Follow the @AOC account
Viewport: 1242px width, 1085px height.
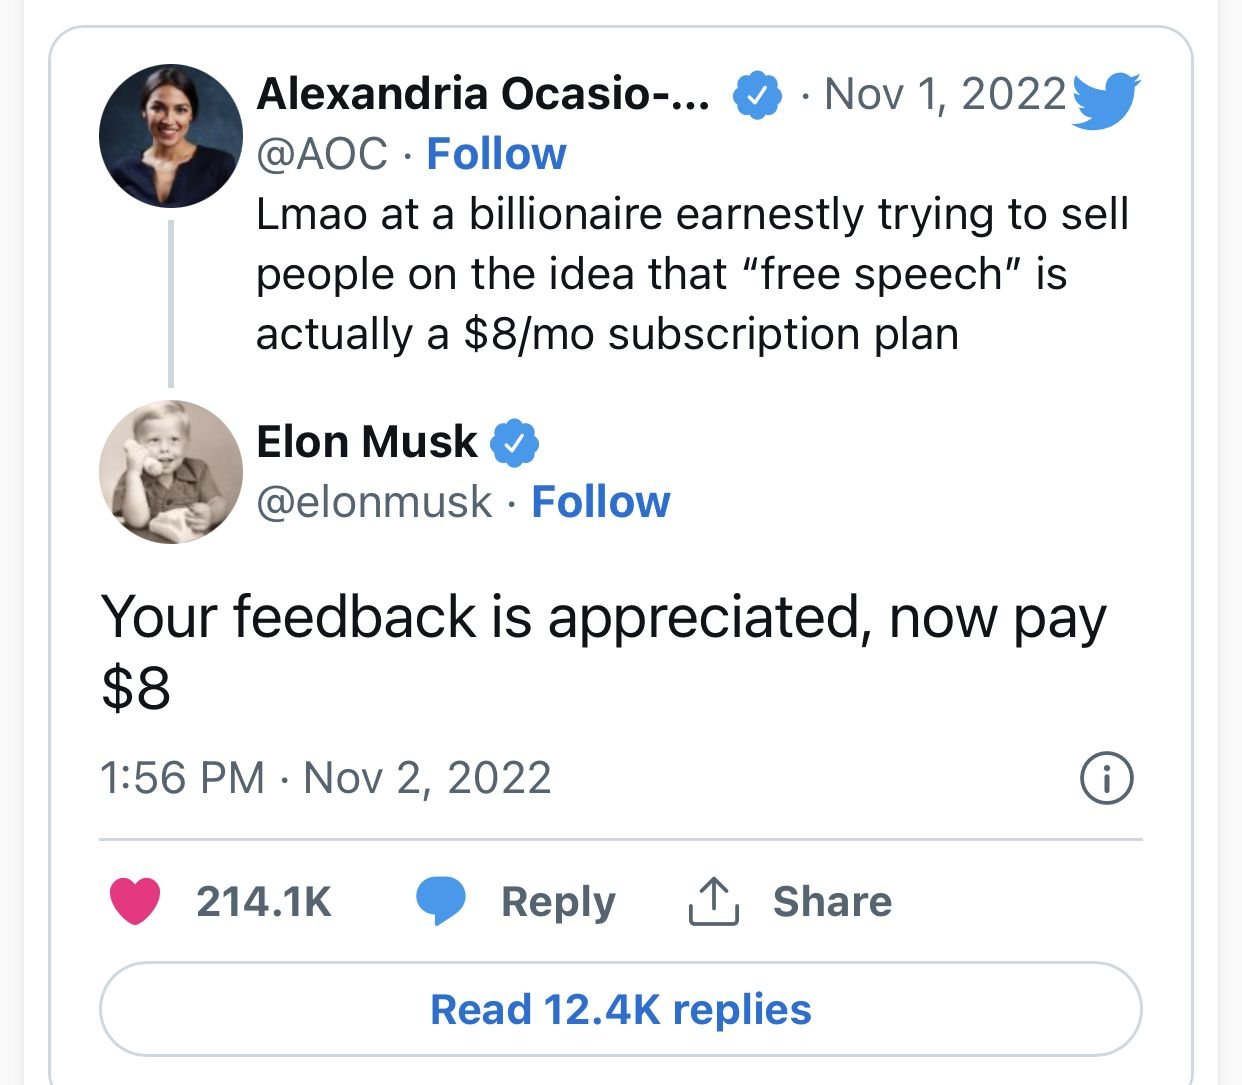tap(496, 154)
